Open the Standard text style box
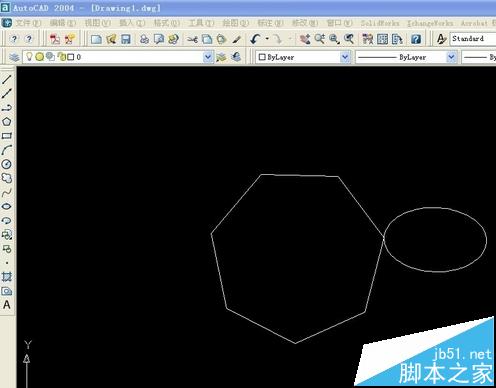Viewport: 496px width, 388px height. [x=473, y=39]
